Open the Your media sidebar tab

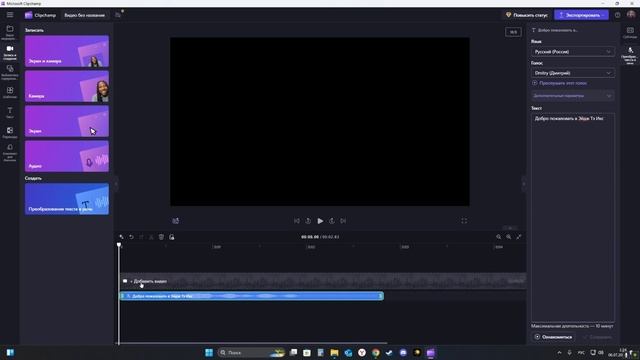point(10,33)
